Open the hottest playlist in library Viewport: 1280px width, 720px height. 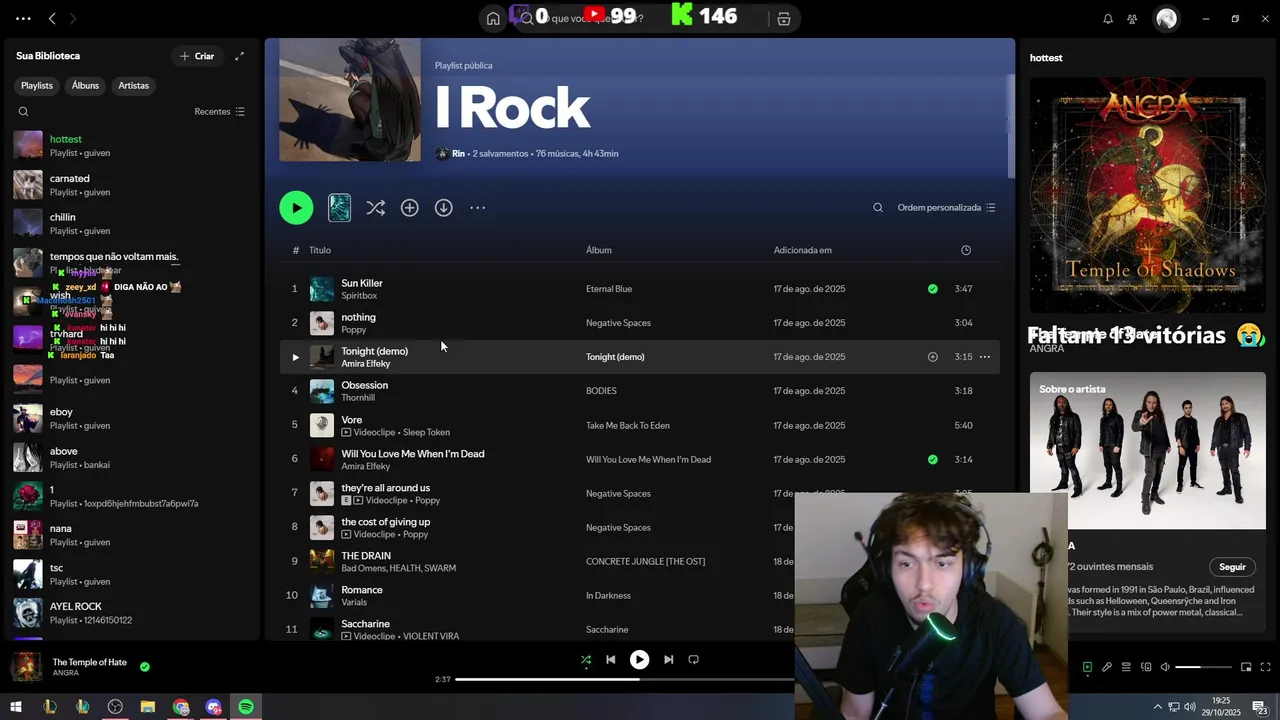pyautogui.click(x=130, y=145)
